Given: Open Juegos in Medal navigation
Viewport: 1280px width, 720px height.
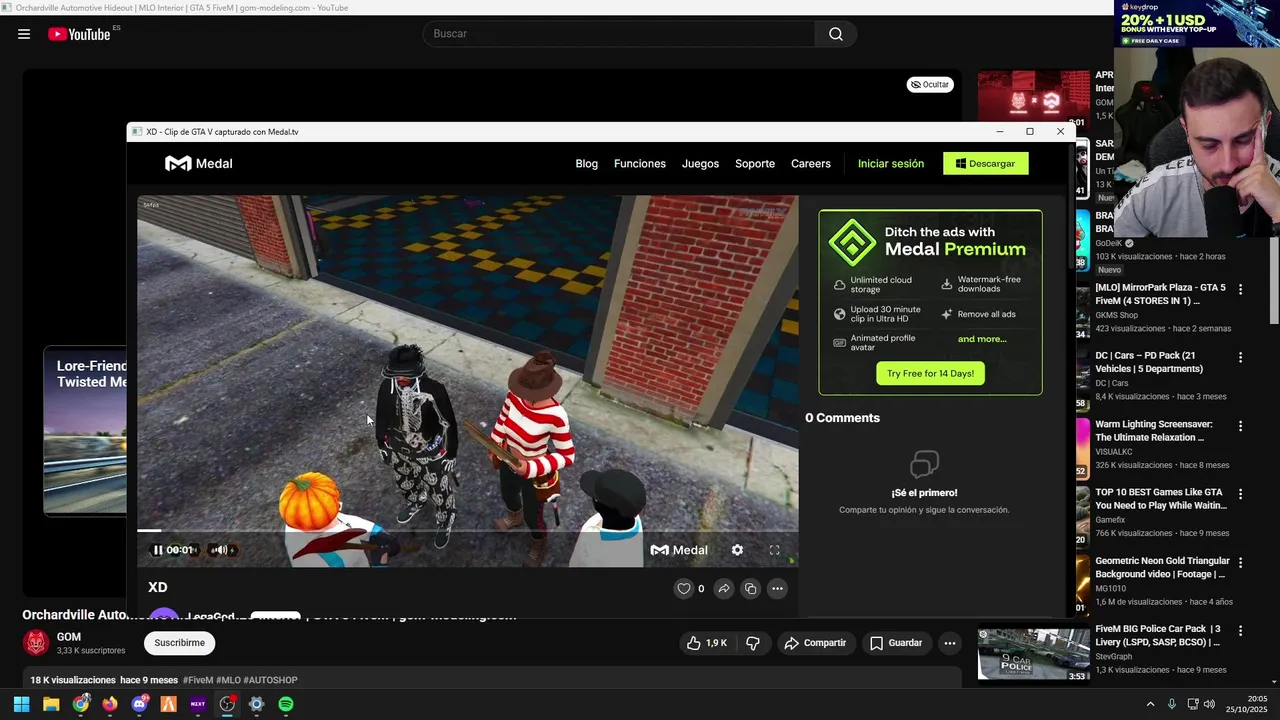Looking at the screenshot, I should [x=700, y=164].
